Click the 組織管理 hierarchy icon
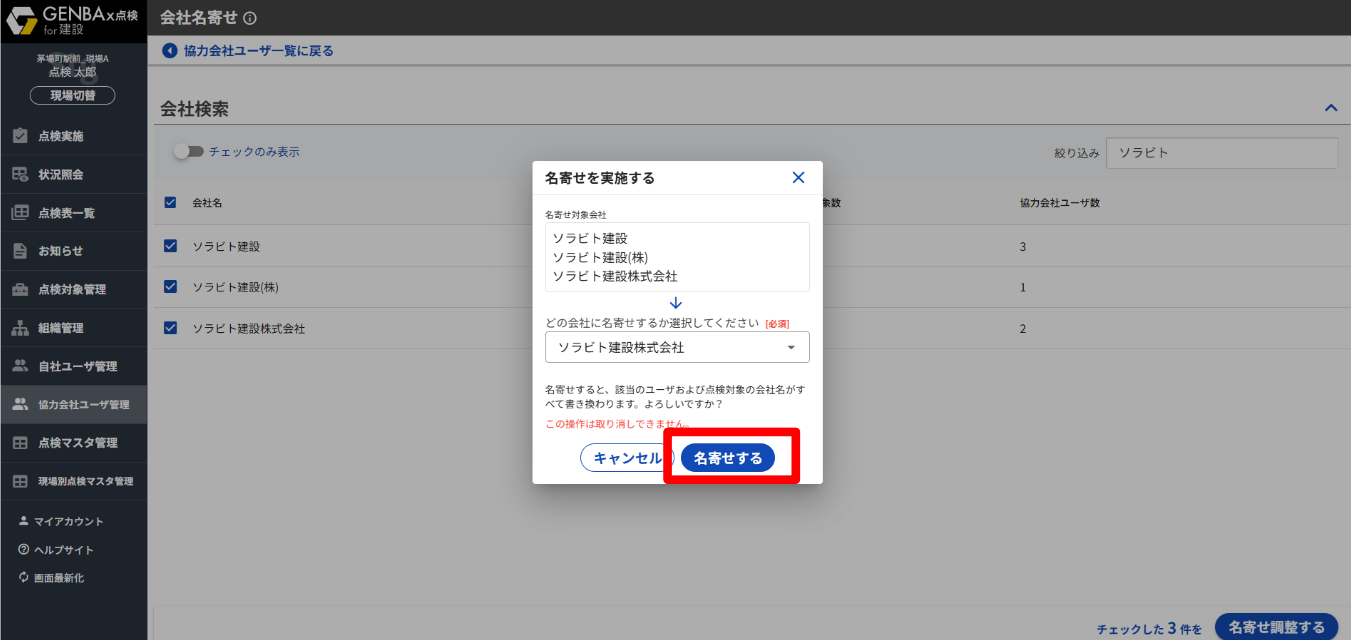Screen dimensions: 1351x640 [x=20, y=328]
